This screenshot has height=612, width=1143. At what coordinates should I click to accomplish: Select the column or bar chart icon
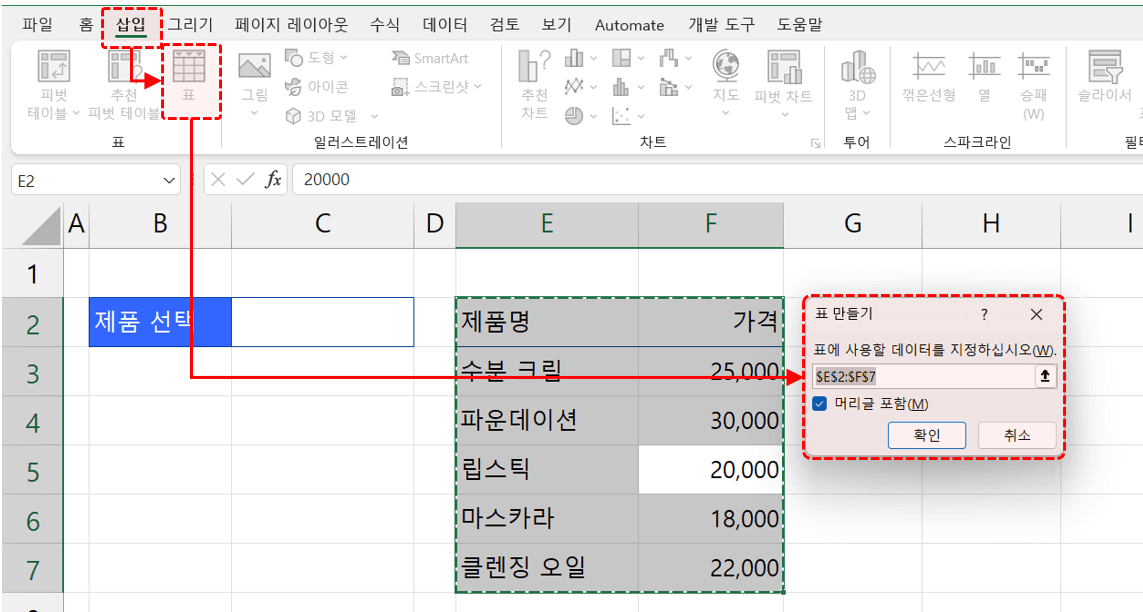coord(574,58)
